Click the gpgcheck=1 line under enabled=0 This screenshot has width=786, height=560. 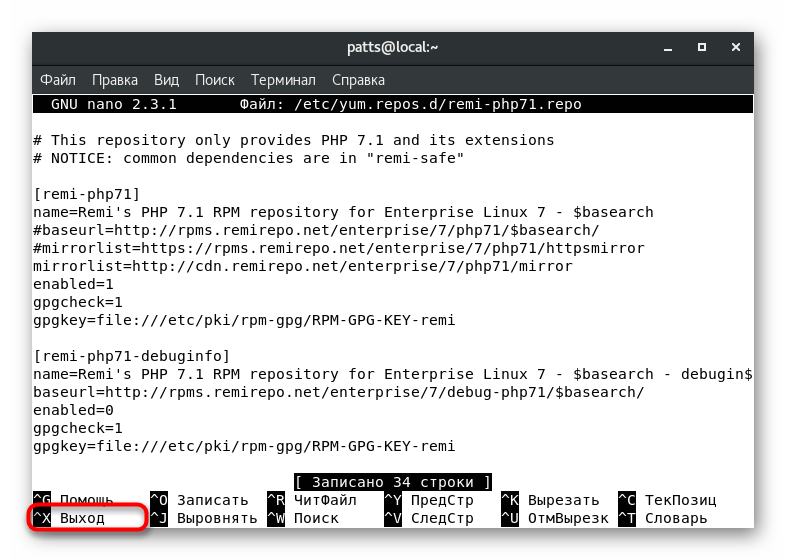(x=78, y=428)
